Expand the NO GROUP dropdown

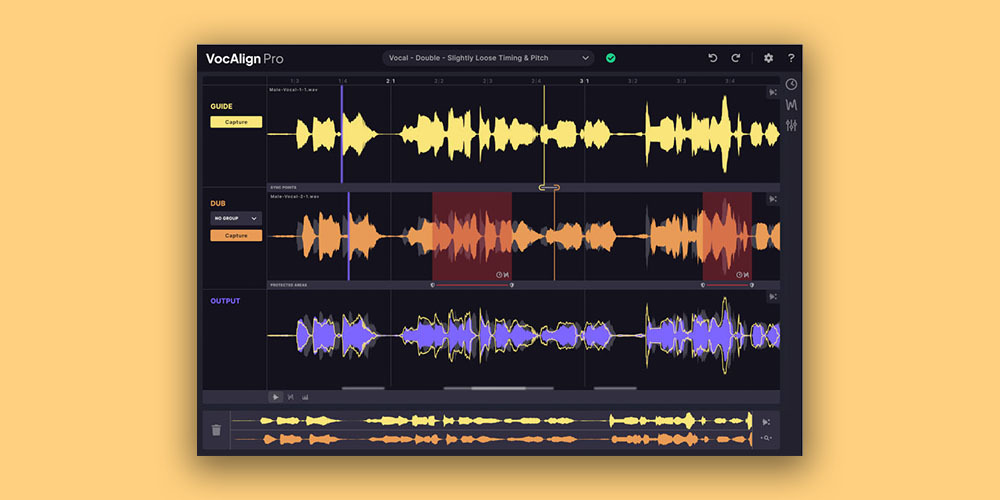[x=236, y=218]
